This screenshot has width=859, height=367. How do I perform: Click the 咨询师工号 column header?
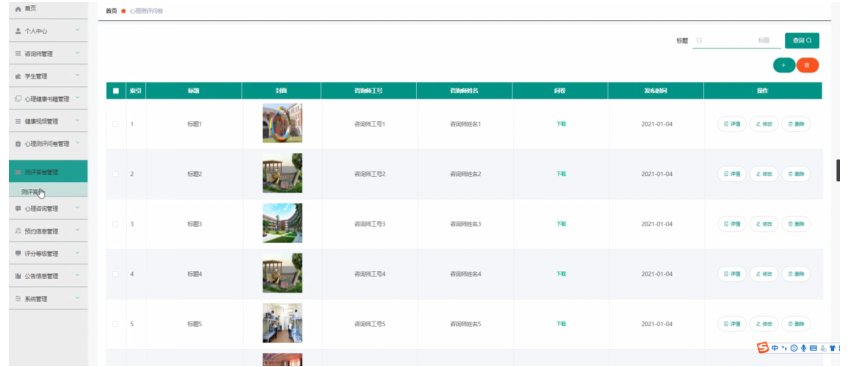tap(369, 91)
